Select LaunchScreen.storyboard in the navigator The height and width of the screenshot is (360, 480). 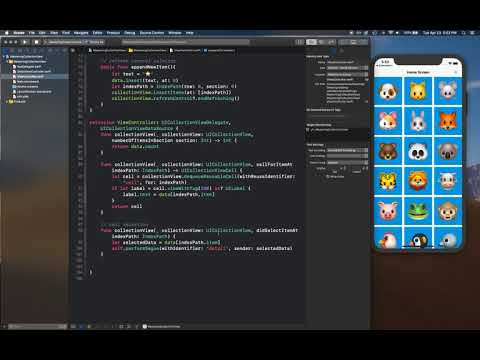(32, 91)
